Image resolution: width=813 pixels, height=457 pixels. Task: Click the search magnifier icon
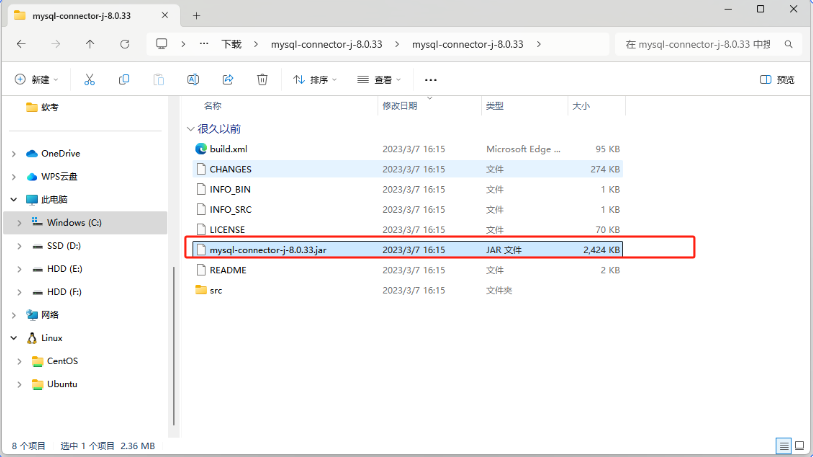(x=789, y=44)
